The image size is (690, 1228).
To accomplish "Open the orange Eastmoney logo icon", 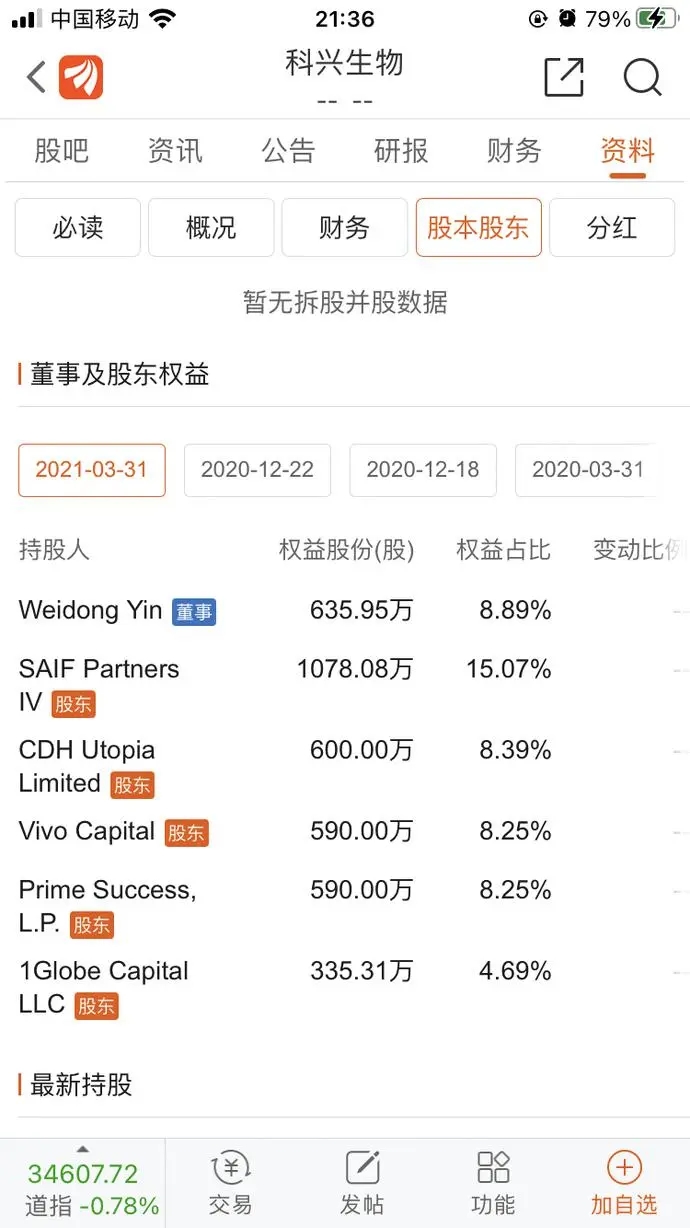I will [x=81, y=77].
